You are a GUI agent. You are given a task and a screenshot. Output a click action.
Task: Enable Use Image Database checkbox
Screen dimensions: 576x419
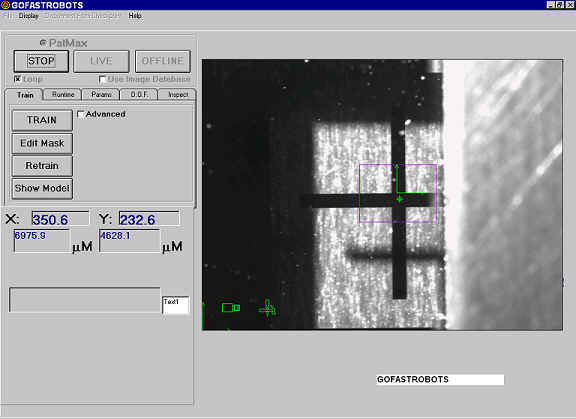(x=102, y=79)
